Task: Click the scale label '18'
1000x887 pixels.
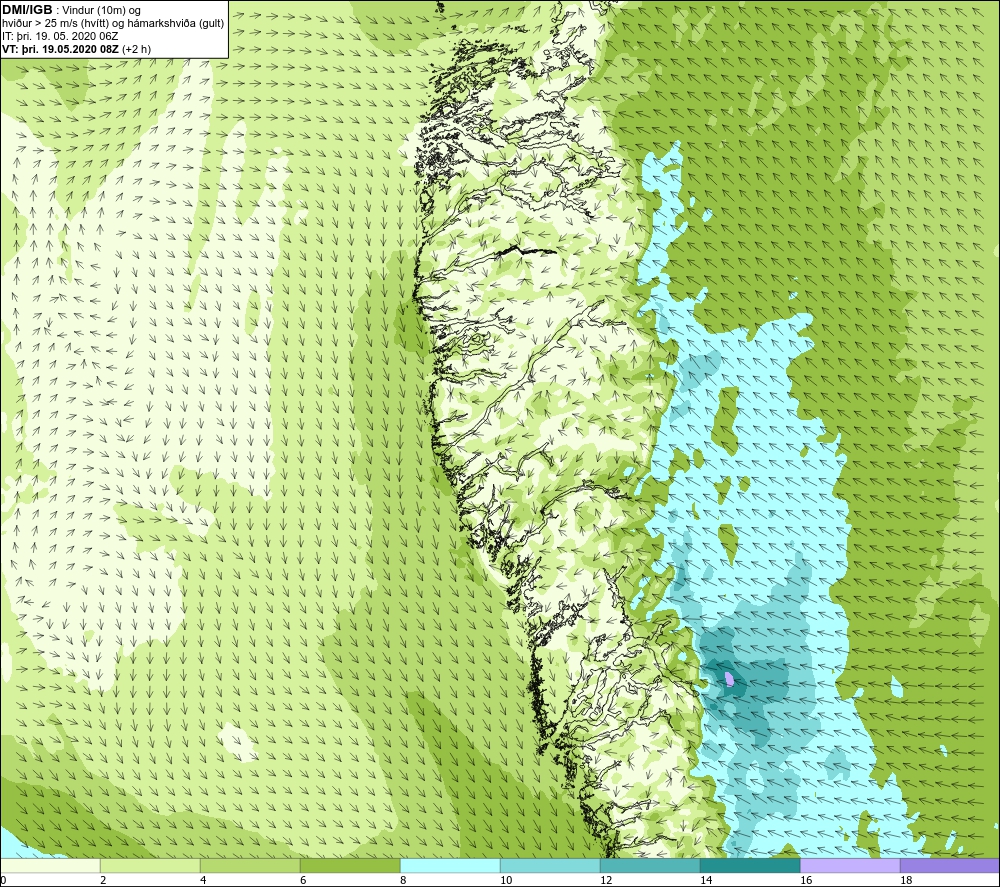Action: tap(906, 880)
